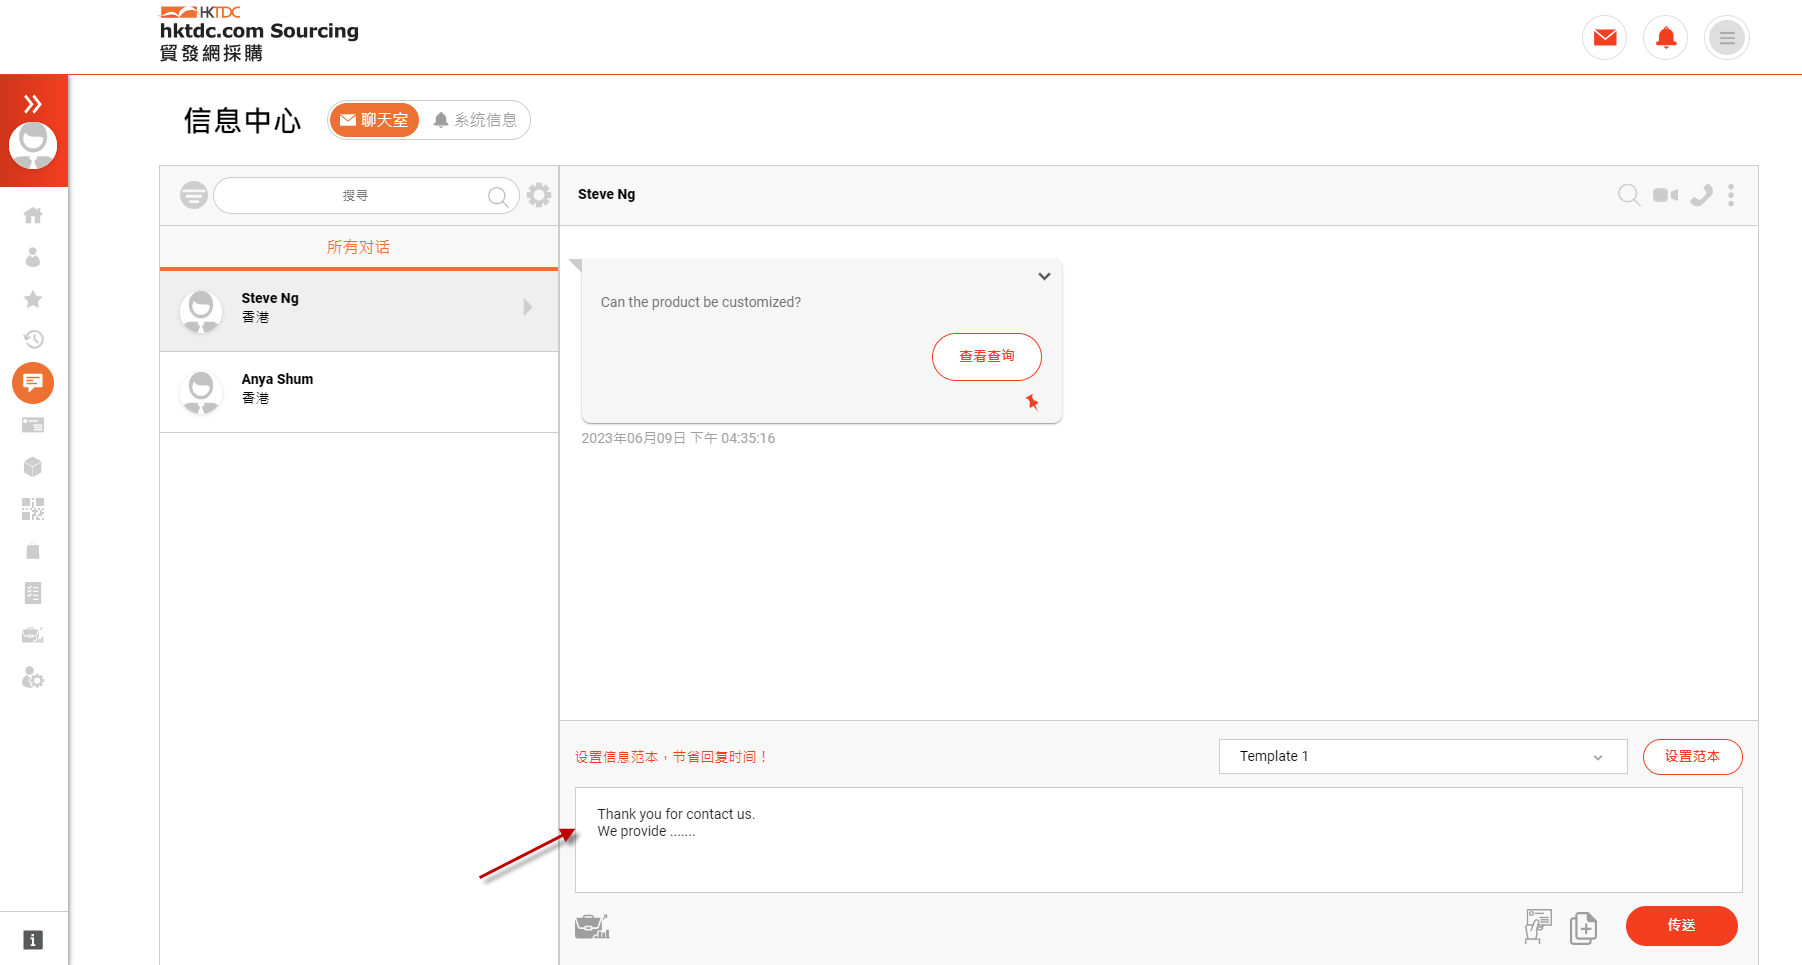Search within chat using header magnifier
Viewport: 1802px width, 965px height.
point(1629,195)
